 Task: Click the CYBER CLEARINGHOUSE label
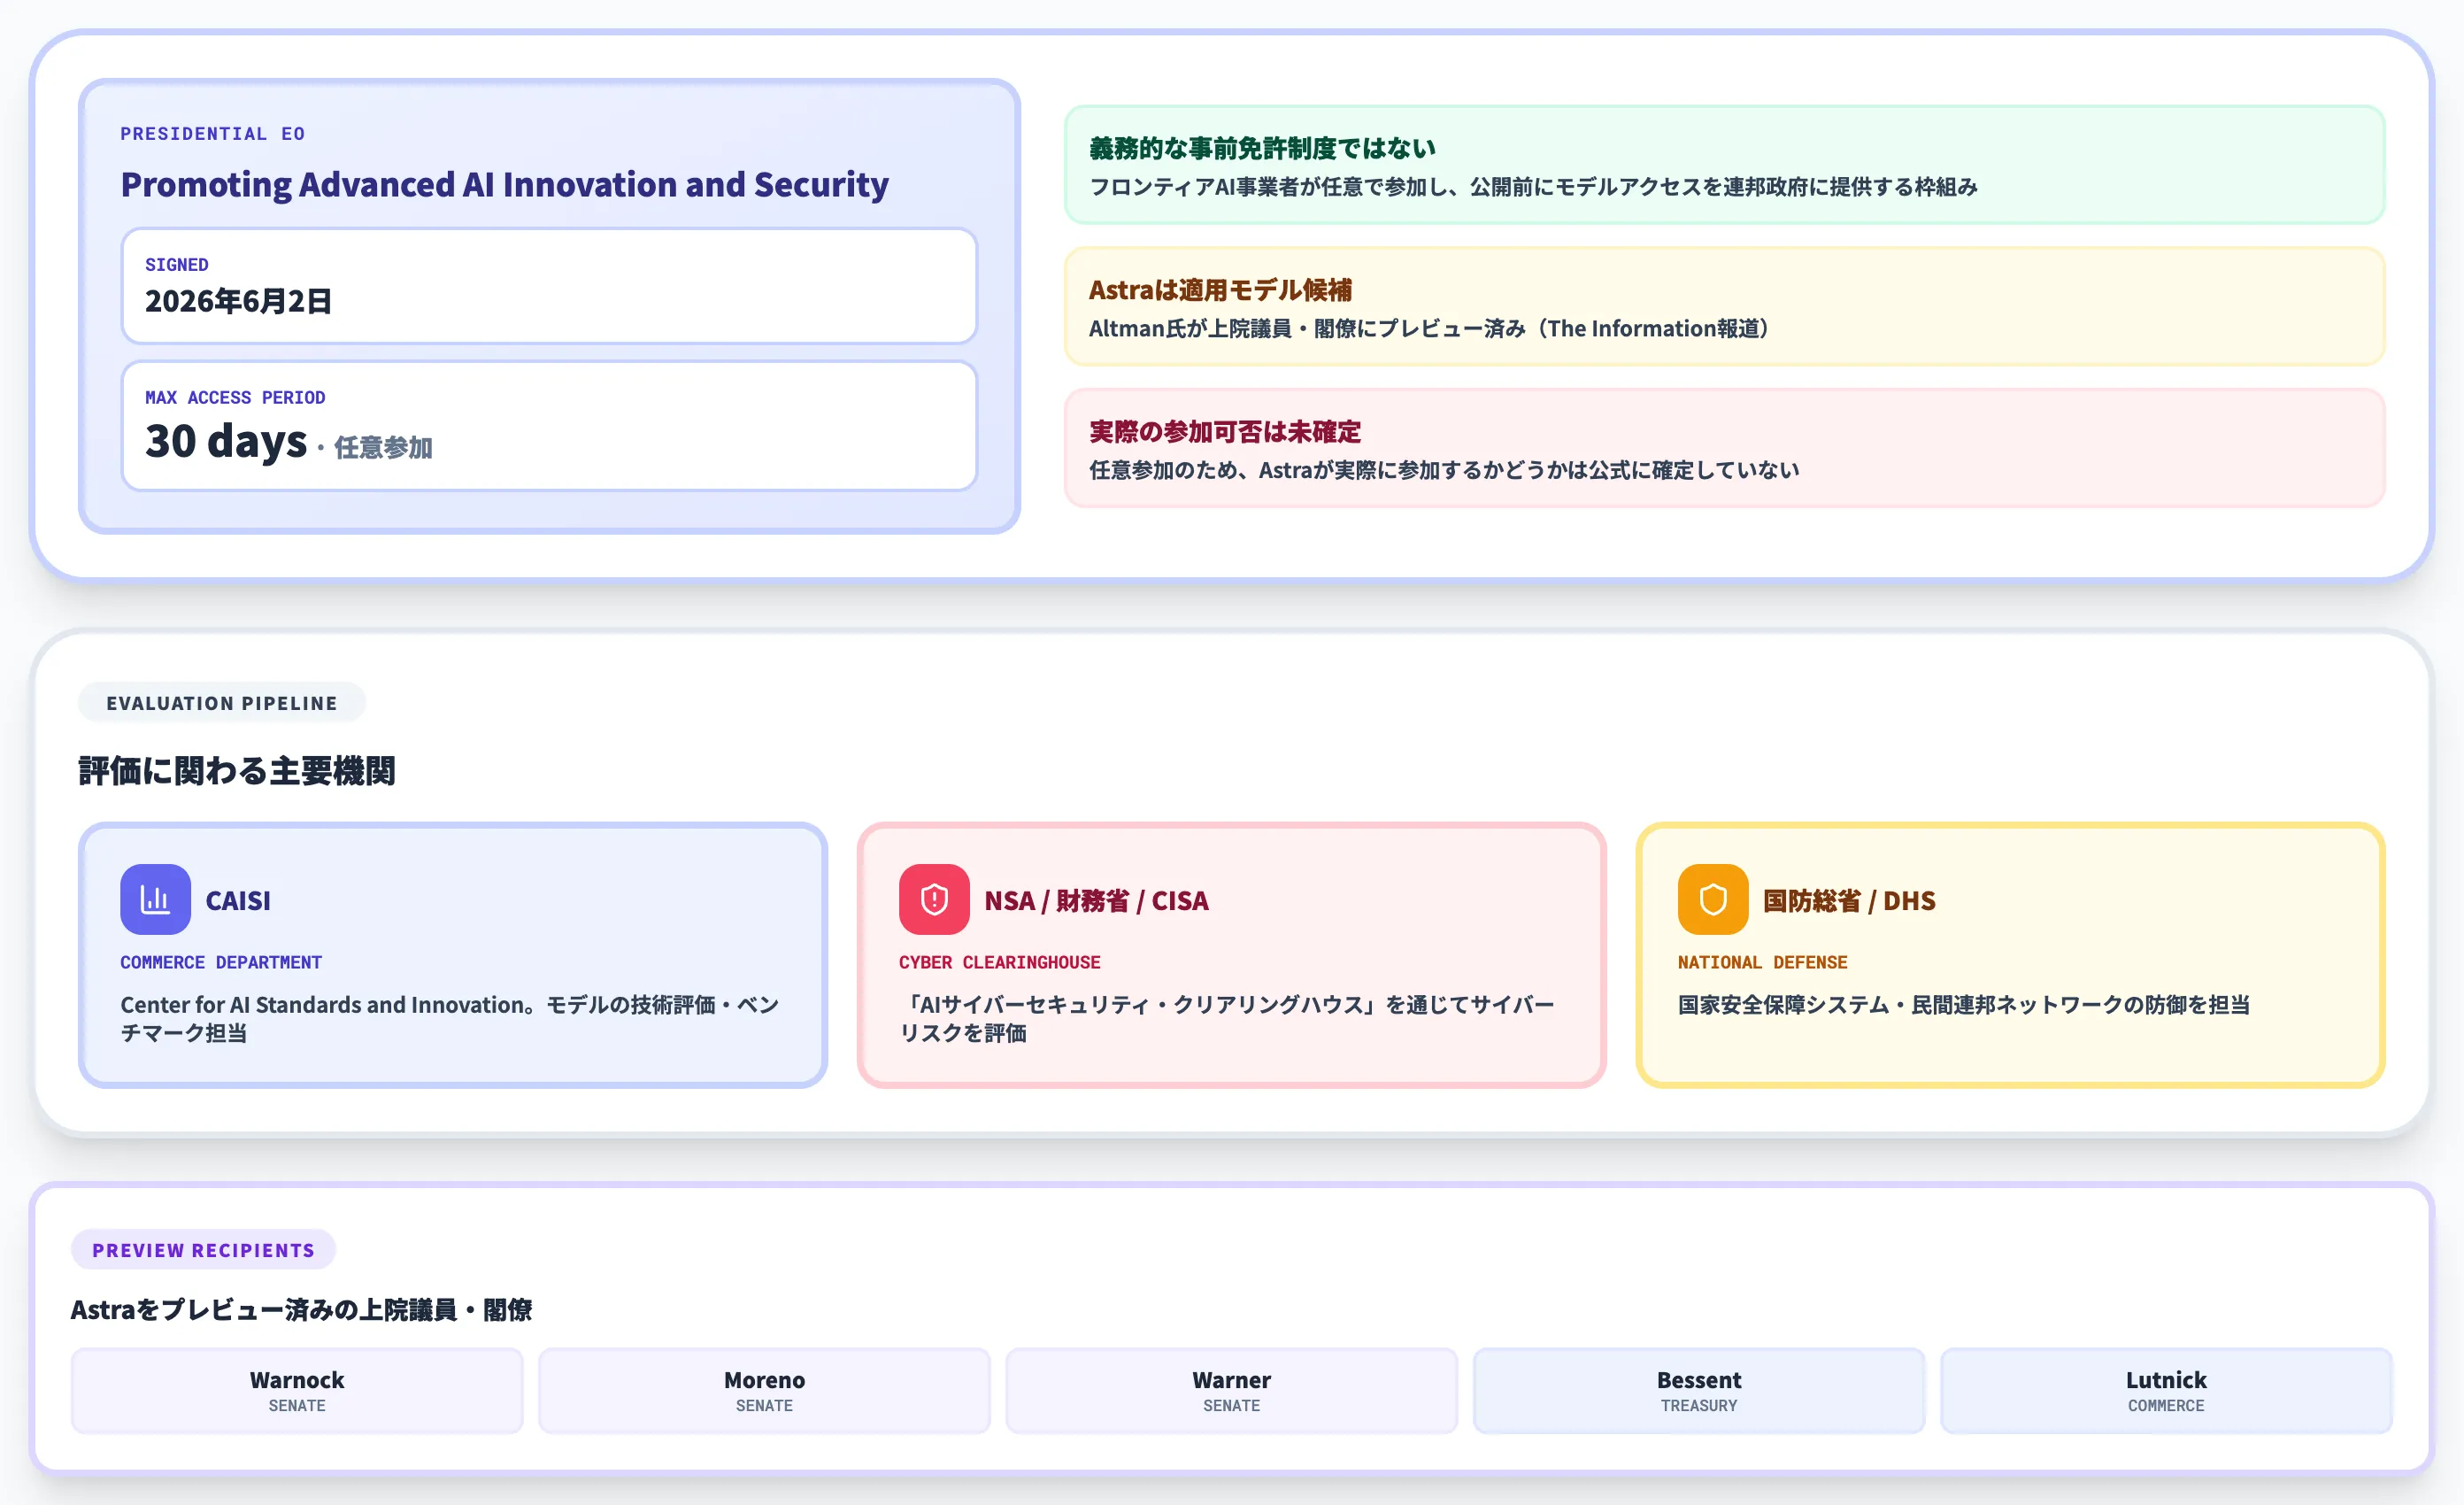coord(1000,962)
